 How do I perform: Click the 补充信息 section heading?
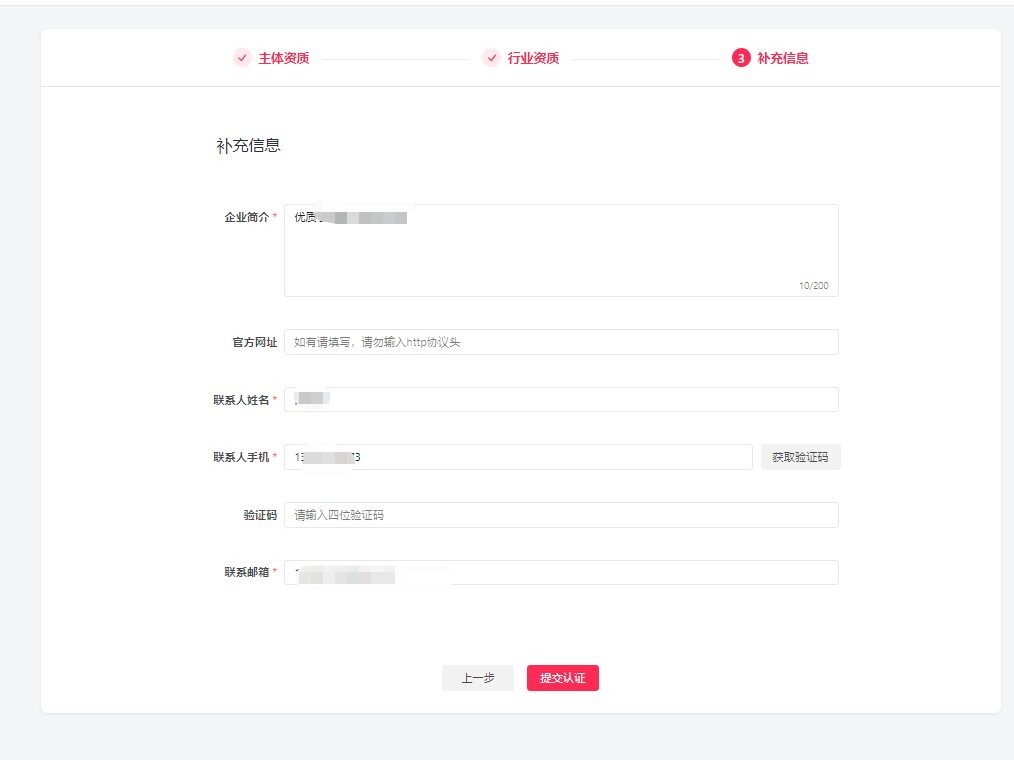248,146
